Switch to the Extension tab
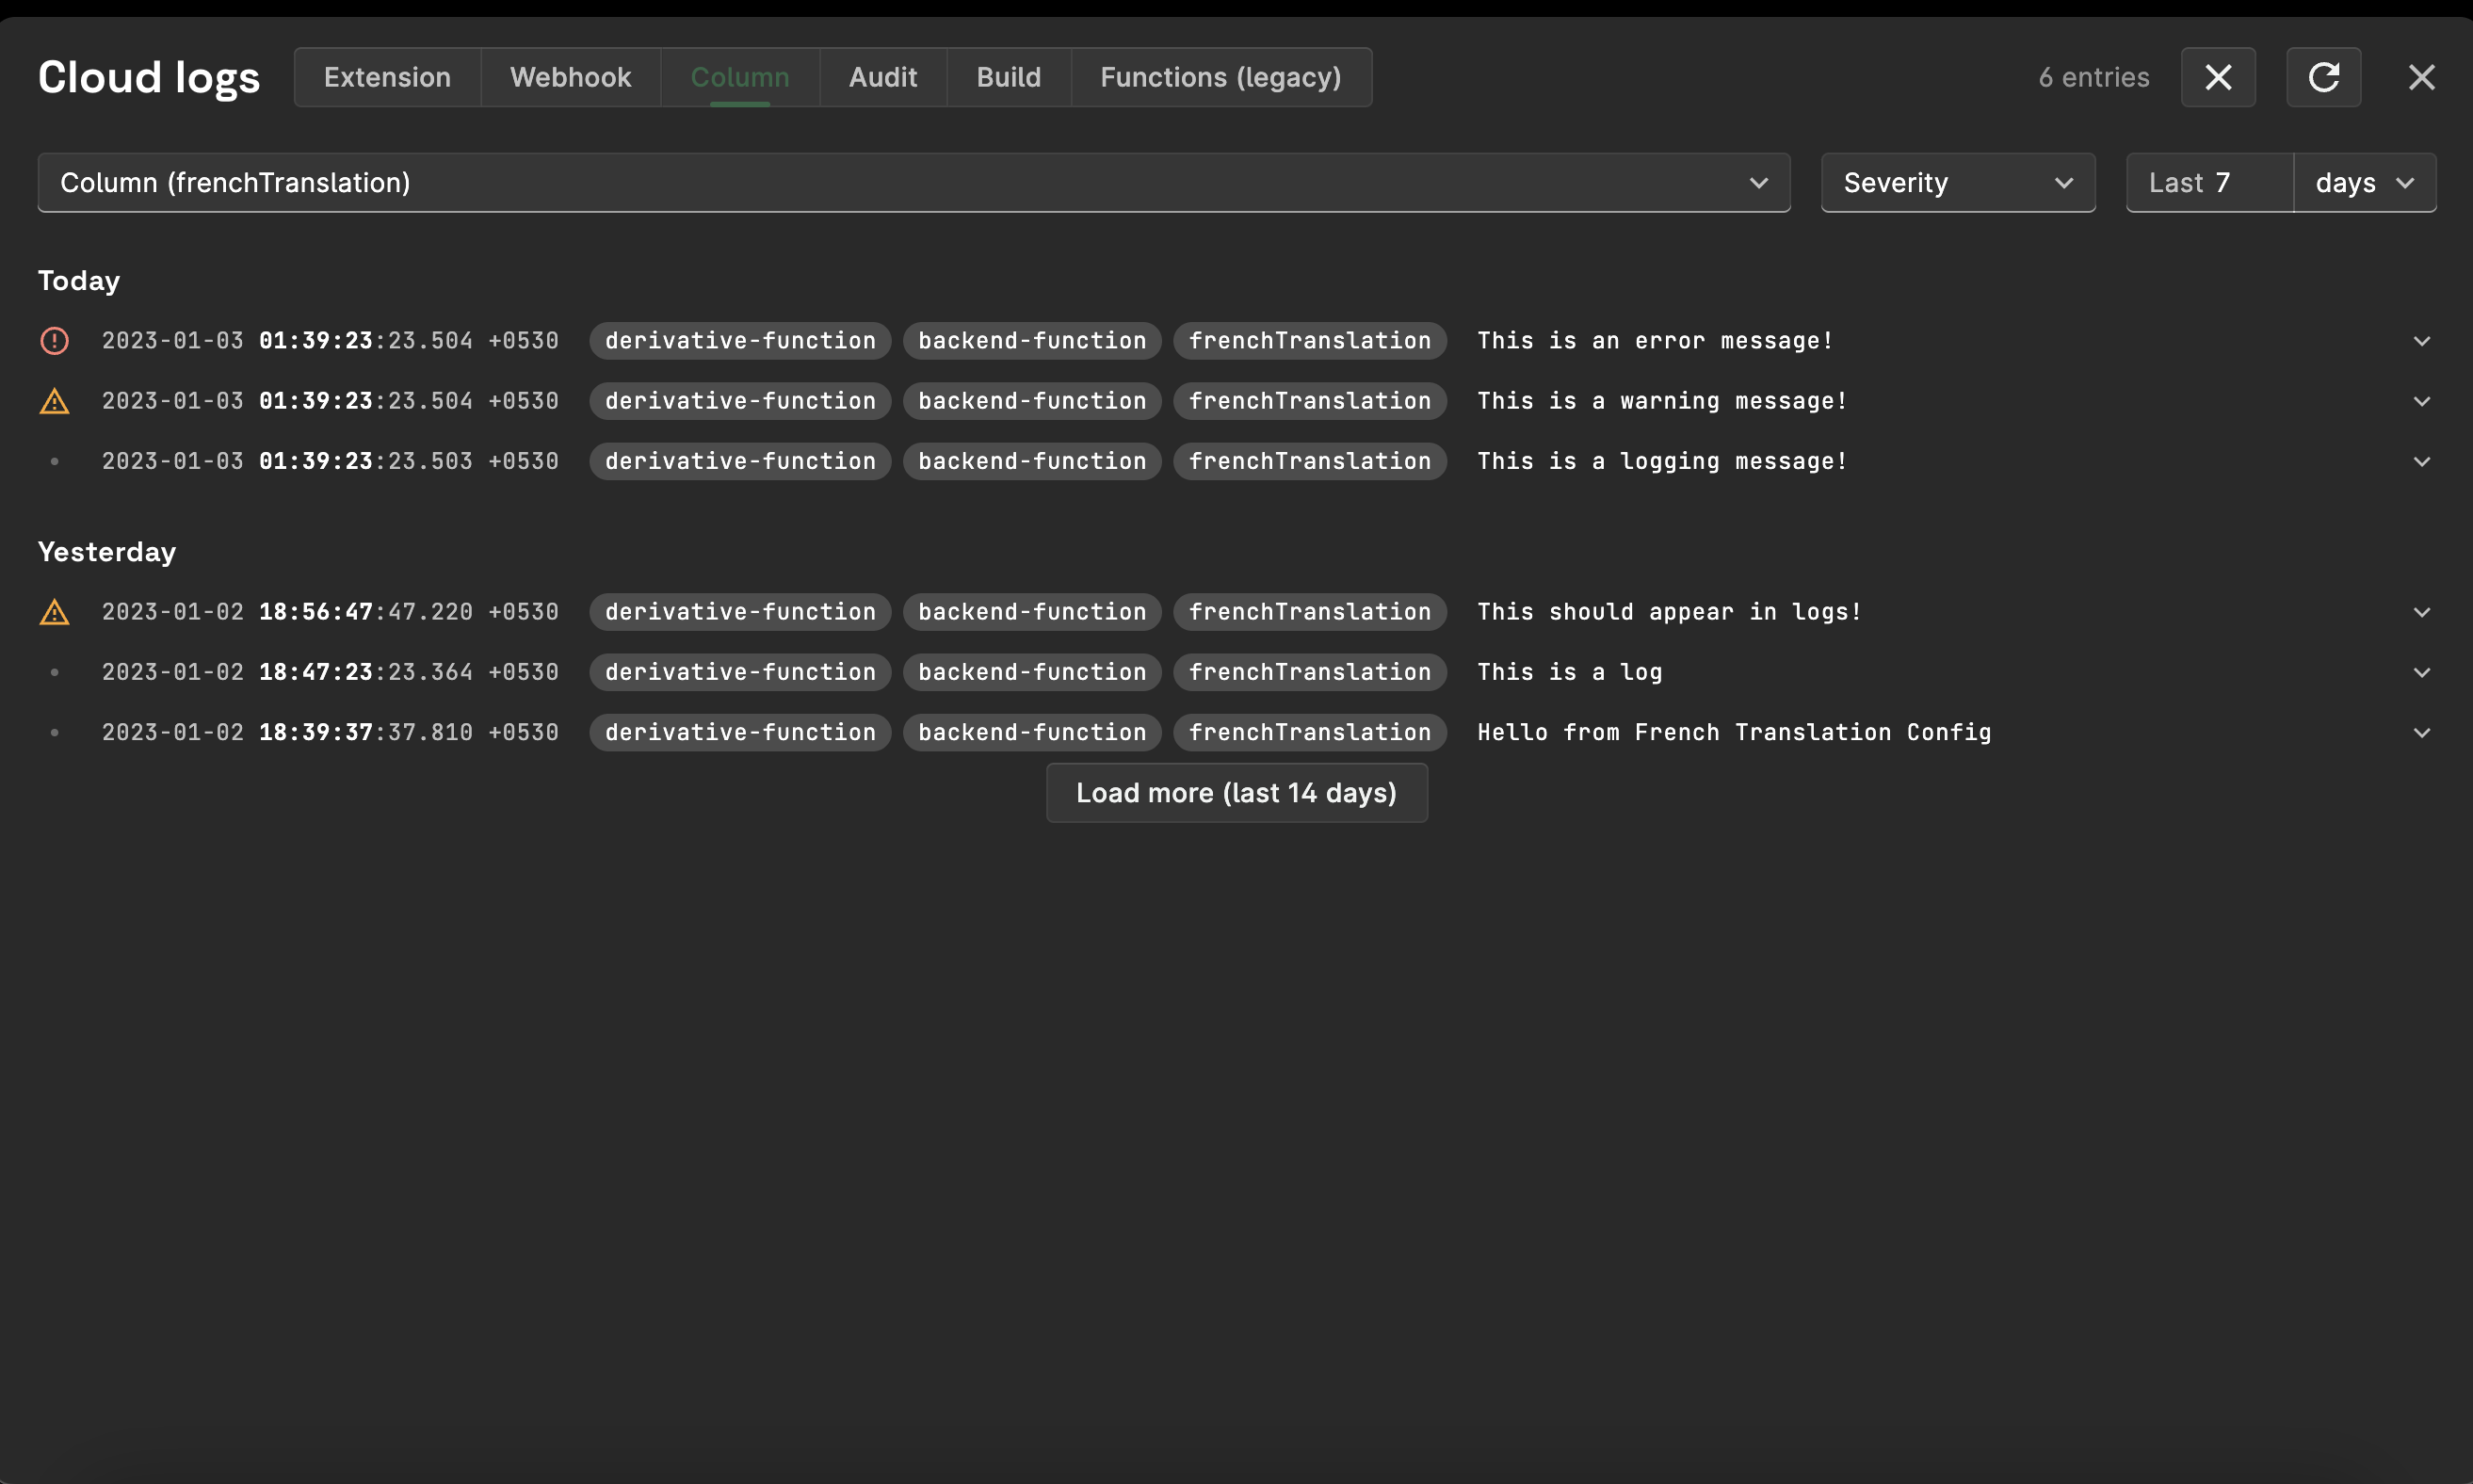The height and width of the screenshot is (1484, 2473). pos(387,77)
